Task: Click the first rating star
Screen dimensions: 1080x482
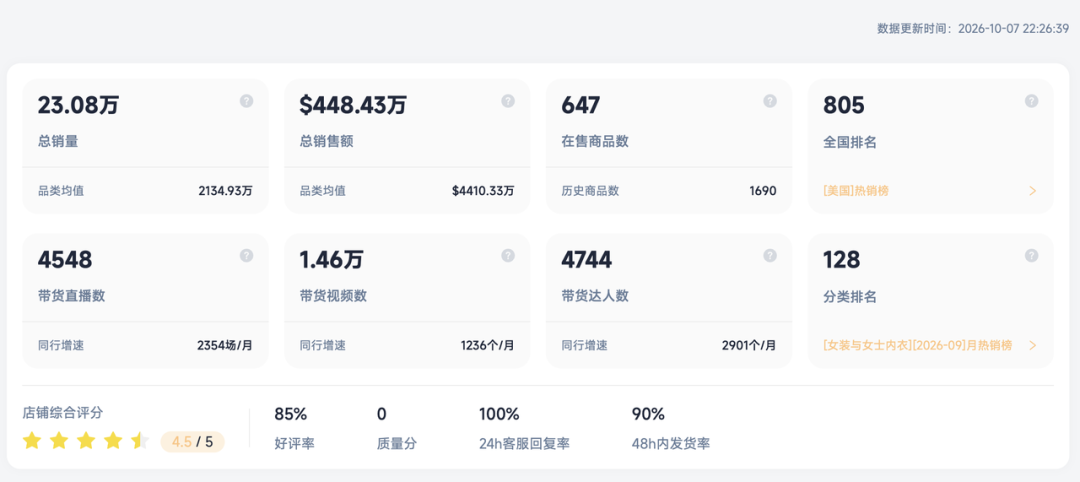Action: pos(32,441)
